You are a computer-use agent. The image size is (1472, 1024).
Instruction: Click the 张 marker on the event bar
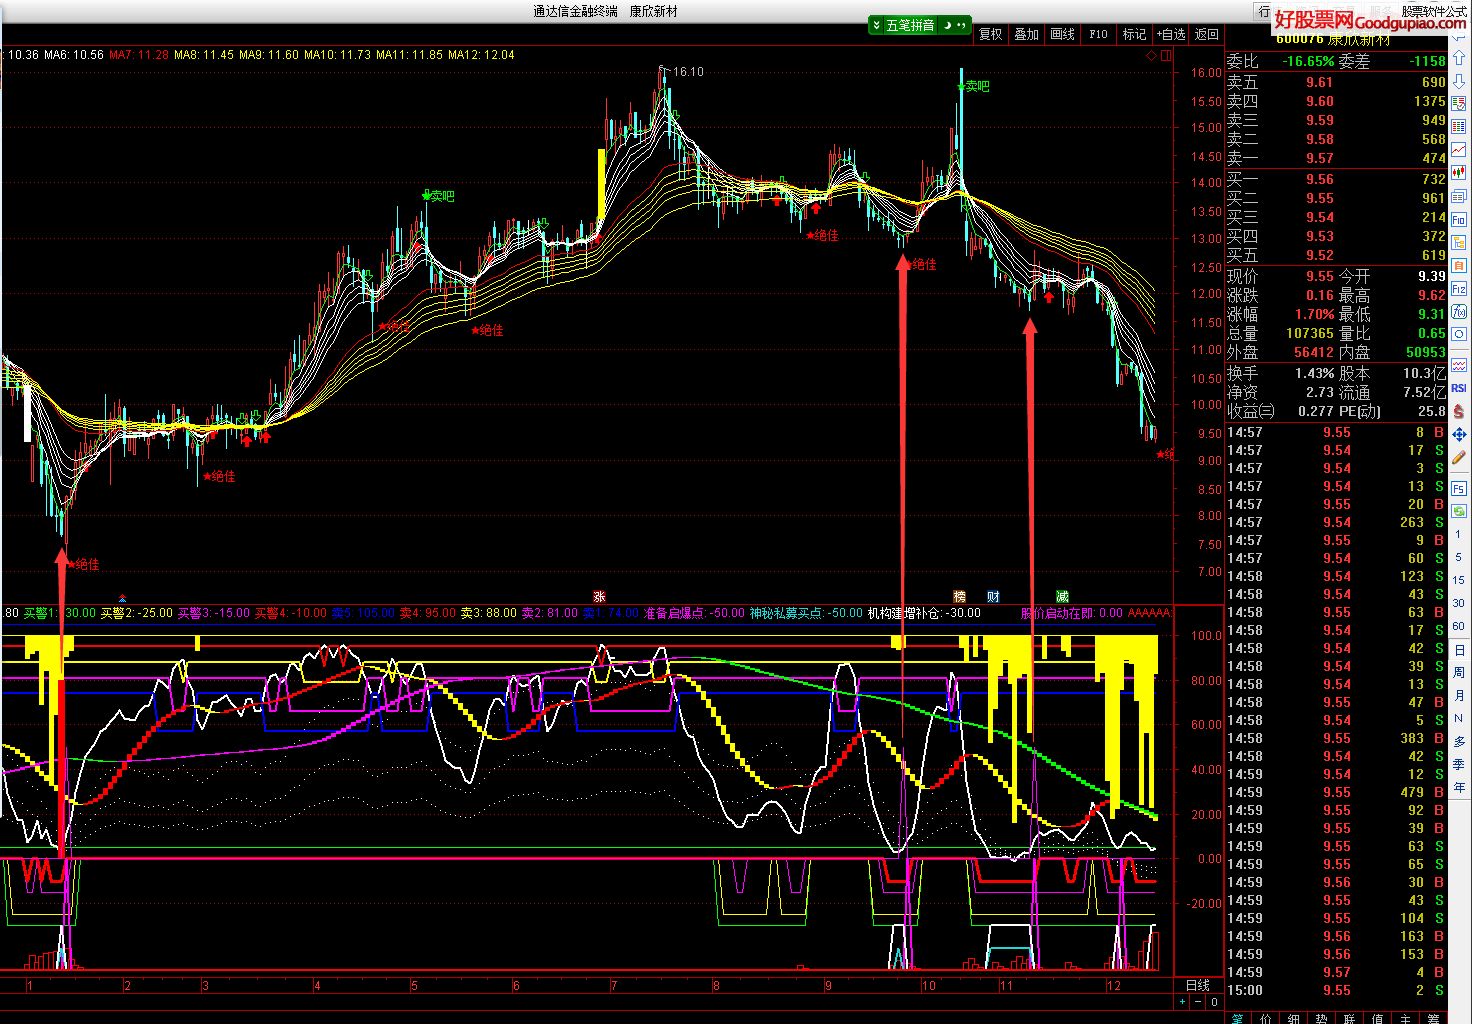click(x=600, y=596)
